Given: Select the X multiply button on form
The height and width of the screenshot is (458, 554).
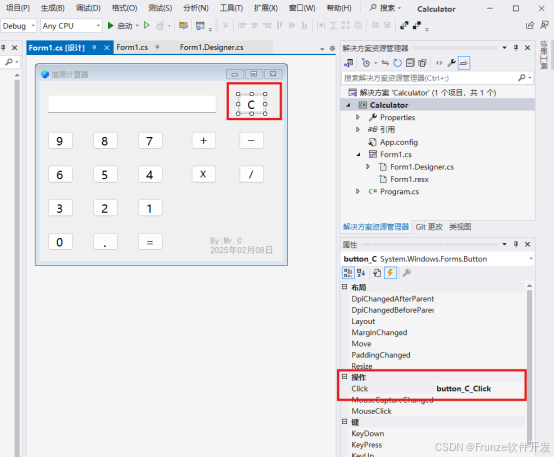Looking at the screenshot, I should [x=204, y=174].
